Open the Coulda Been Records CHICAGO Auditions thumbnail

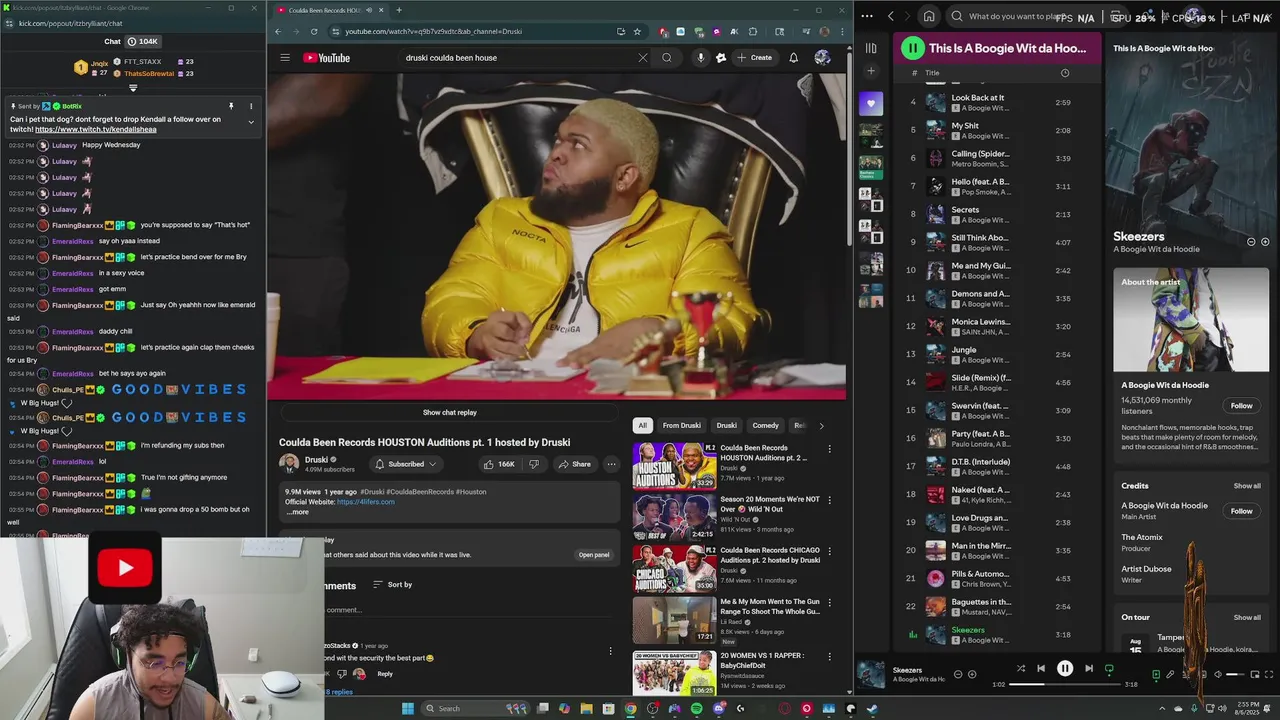tap(674, 568)
